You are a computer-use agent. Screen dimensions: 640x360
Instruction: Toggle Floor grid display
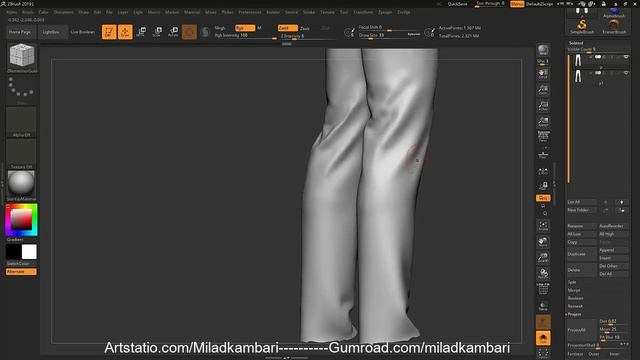pyautogui.click(x=543, y=155)
